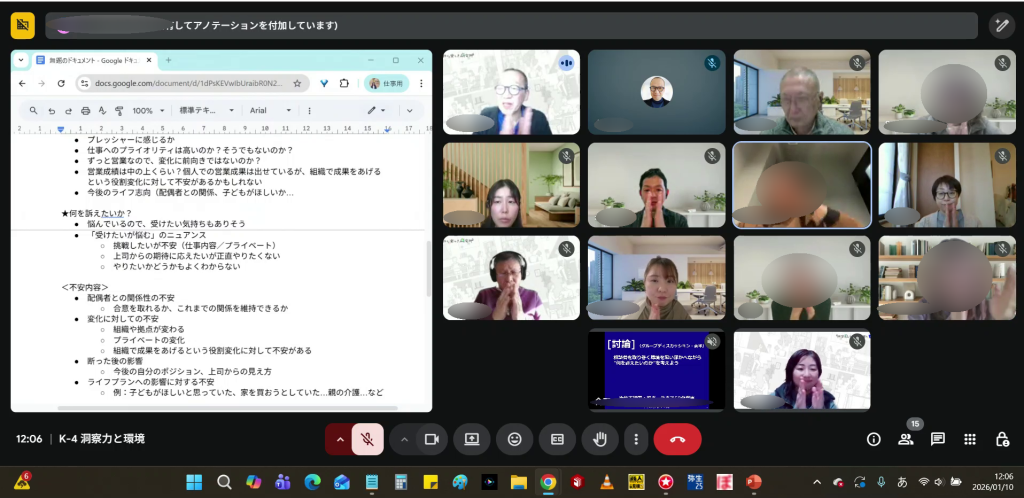Screen dimensions: 1024x498
Task: Open the emoji reactions panel
Action: point(514,439)
